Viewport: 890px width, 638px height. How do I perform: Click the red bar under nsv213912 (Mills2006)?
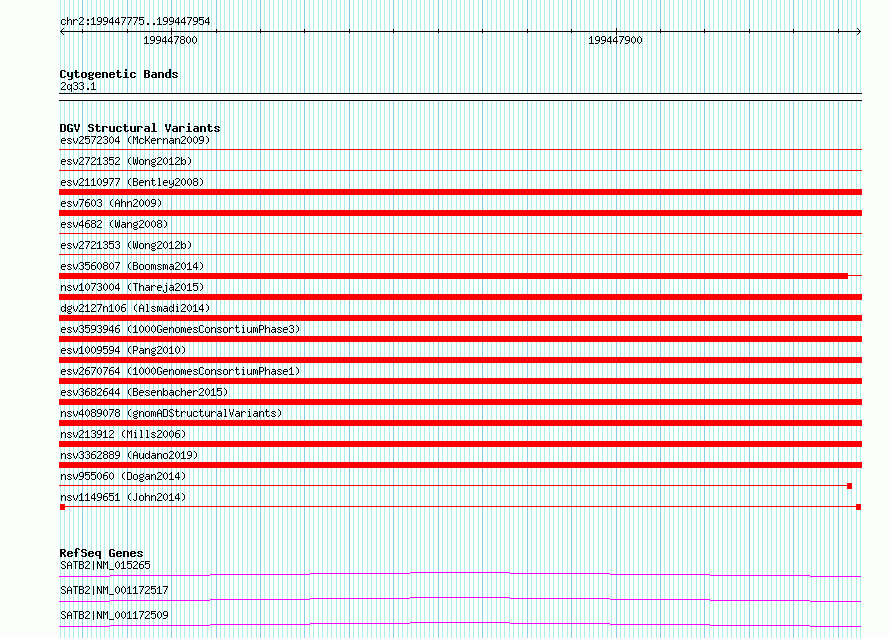pos(460,444)
